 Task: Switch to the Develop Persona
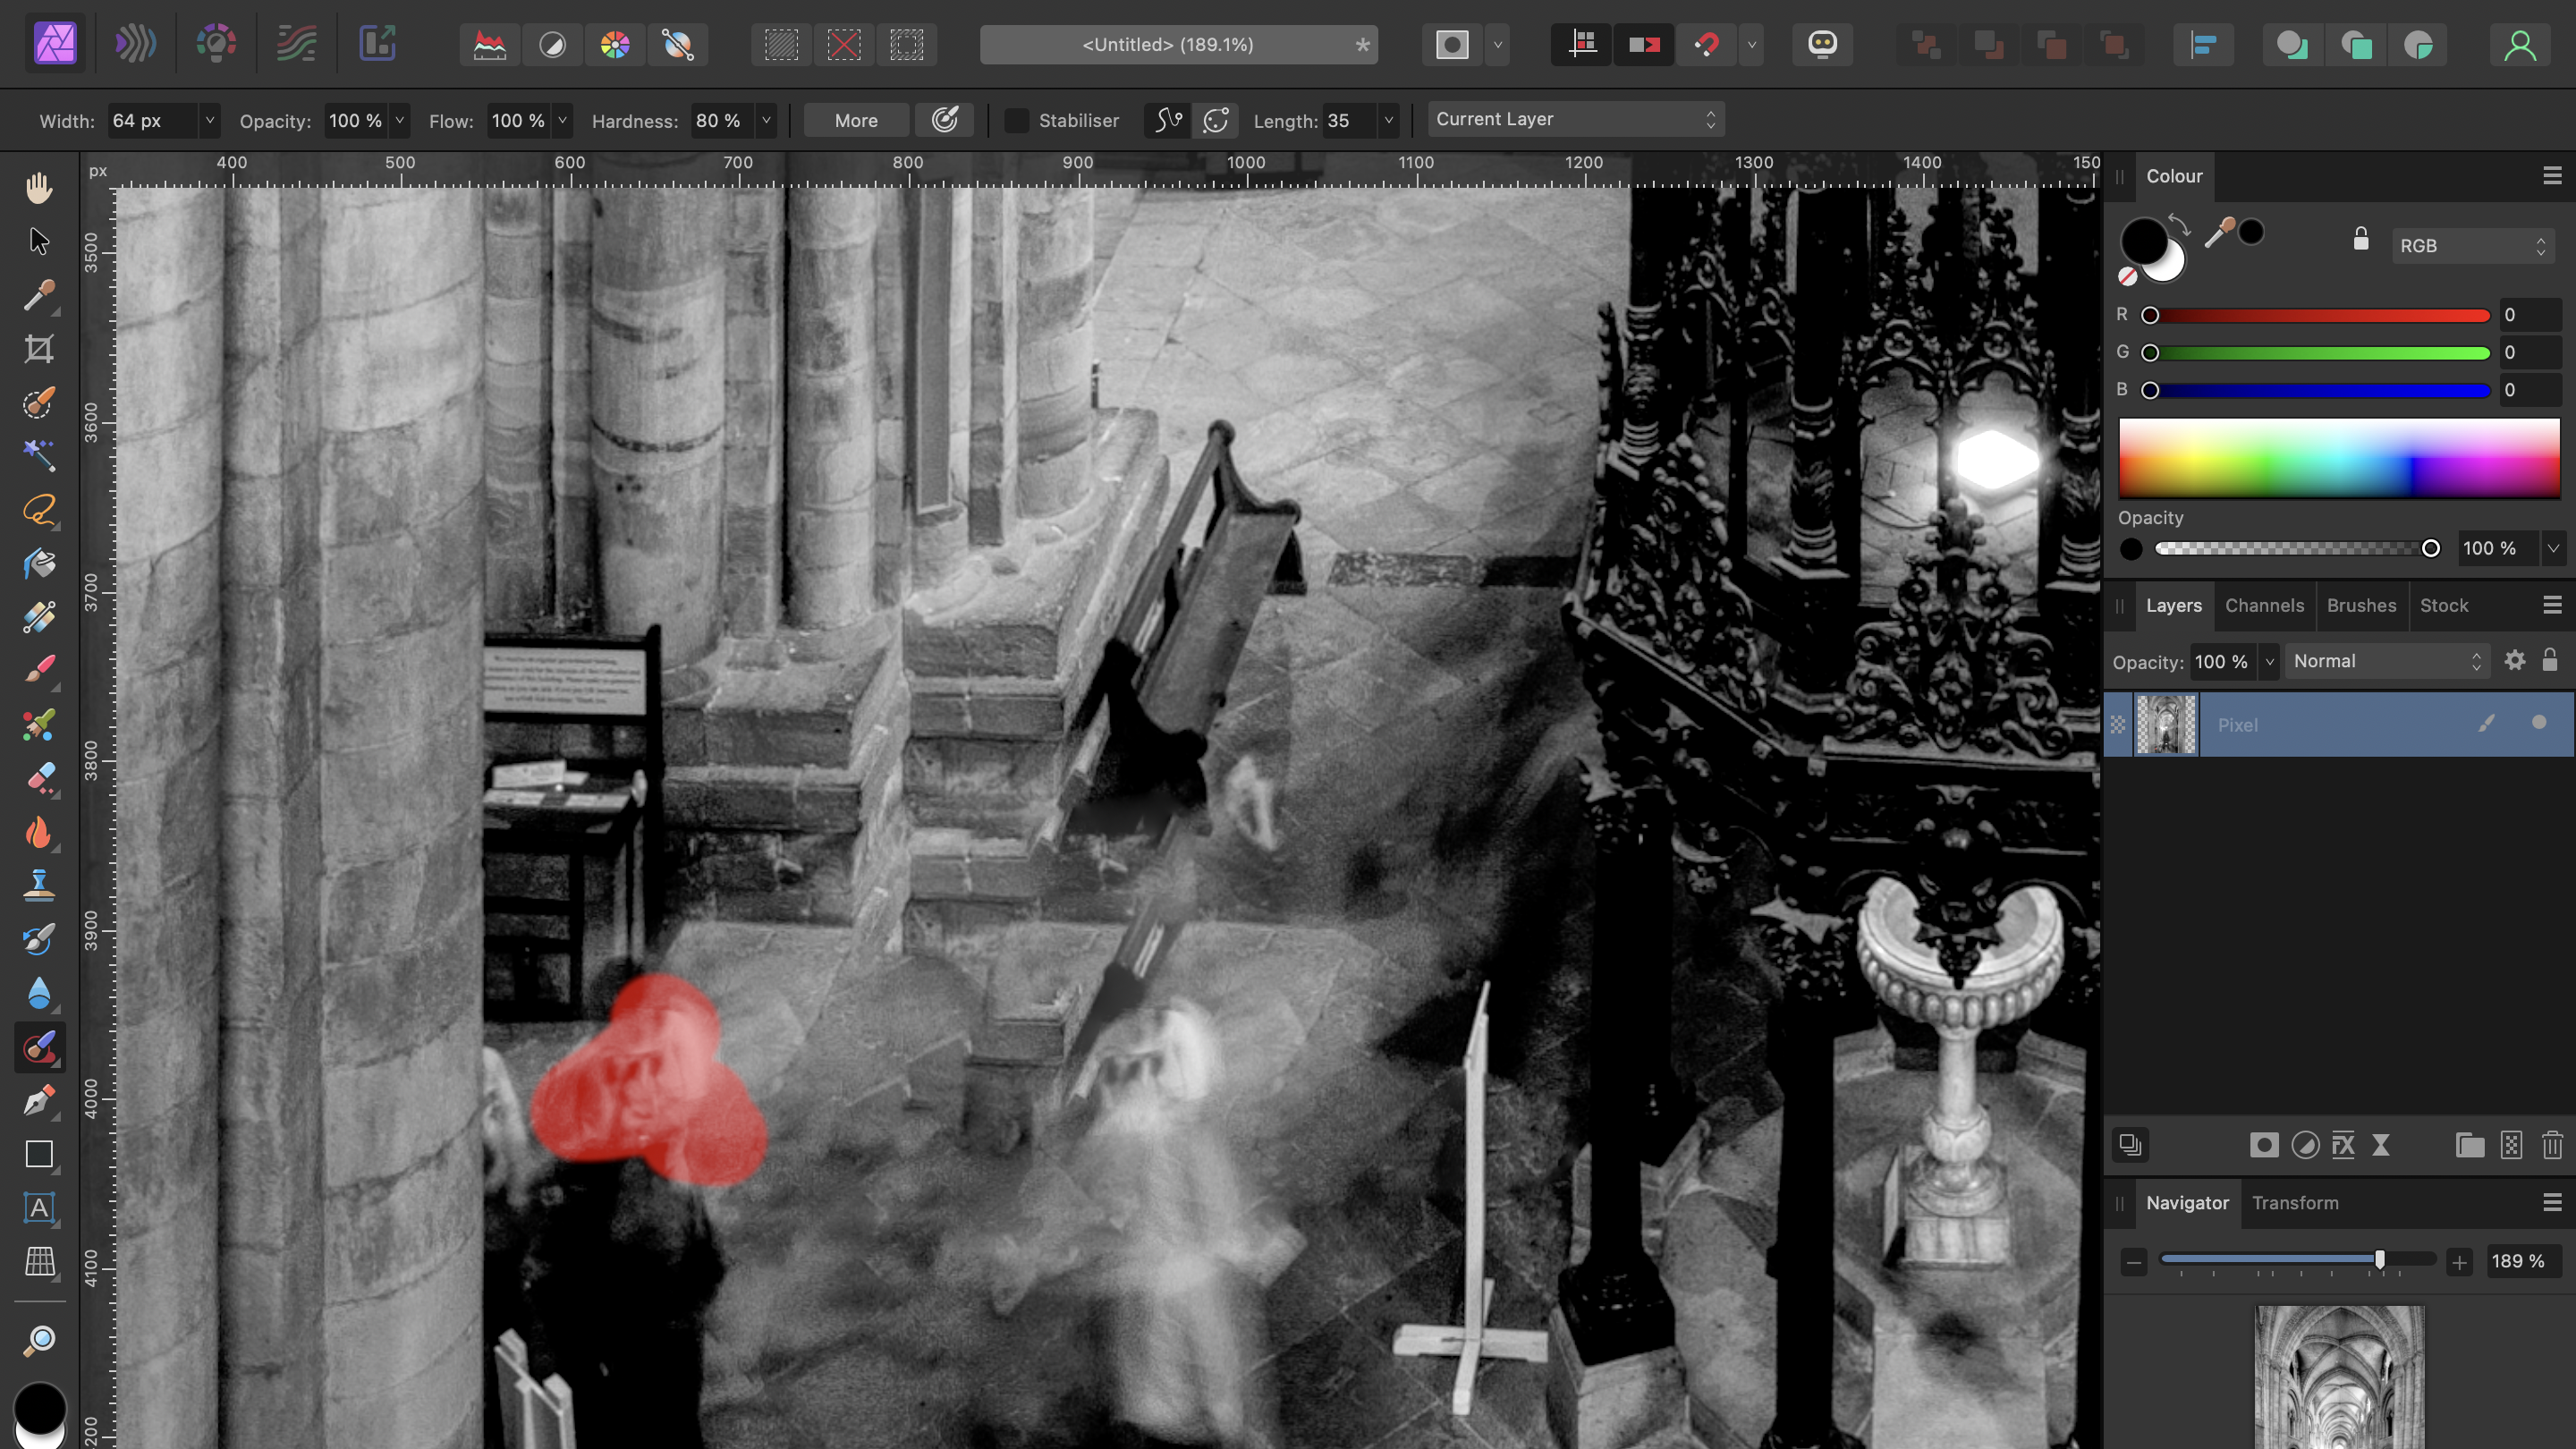point(216,44)
